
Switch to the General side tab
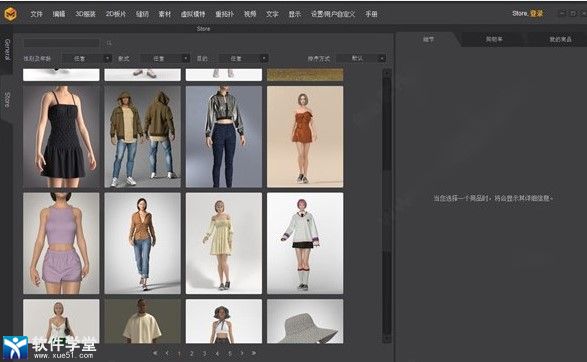pyautogui.click(x=7, y=49)
